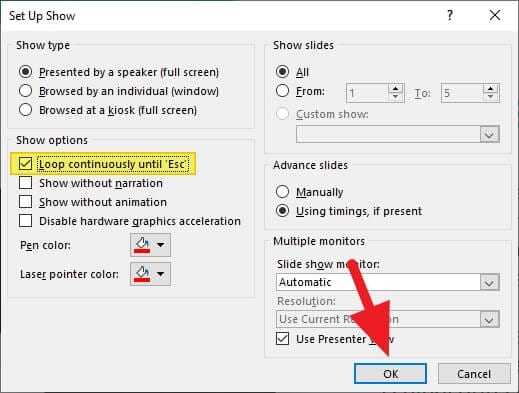Image resolution: width=519 pixels, height=393 pixels.
Task: Toggle Use Presenter View checkbox
Action: pos(282,339)
